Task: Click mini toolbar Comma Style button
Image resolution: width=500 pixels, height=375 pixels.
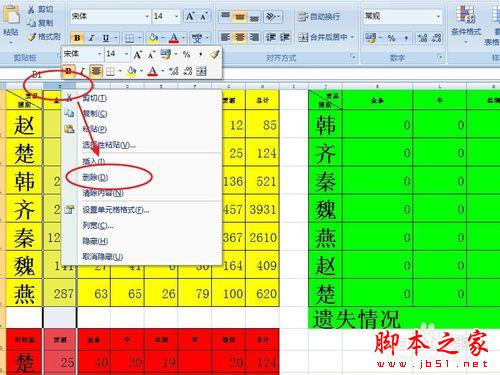Action: (200, 54)
